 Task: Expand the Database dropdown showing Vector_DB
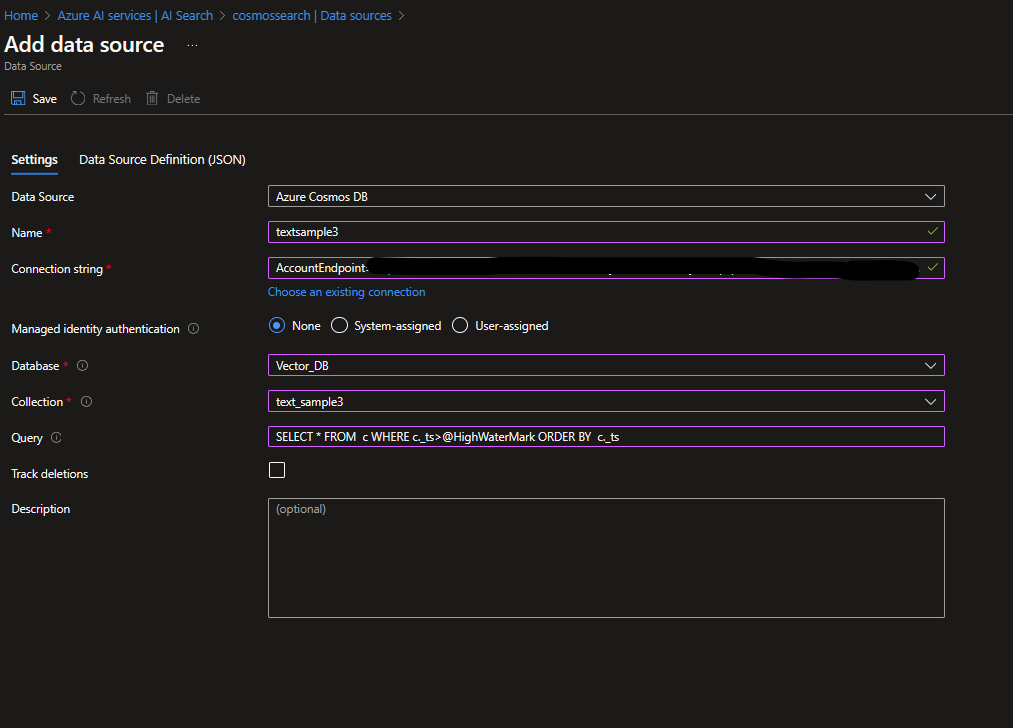pyautogui.click(x=606, y=366)
